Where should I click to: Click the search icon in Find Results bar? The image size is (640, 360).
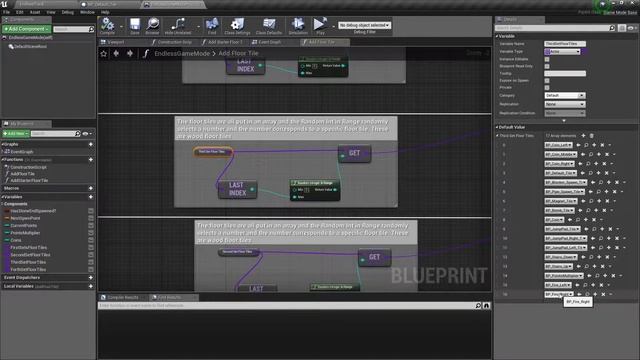(478, 305)
